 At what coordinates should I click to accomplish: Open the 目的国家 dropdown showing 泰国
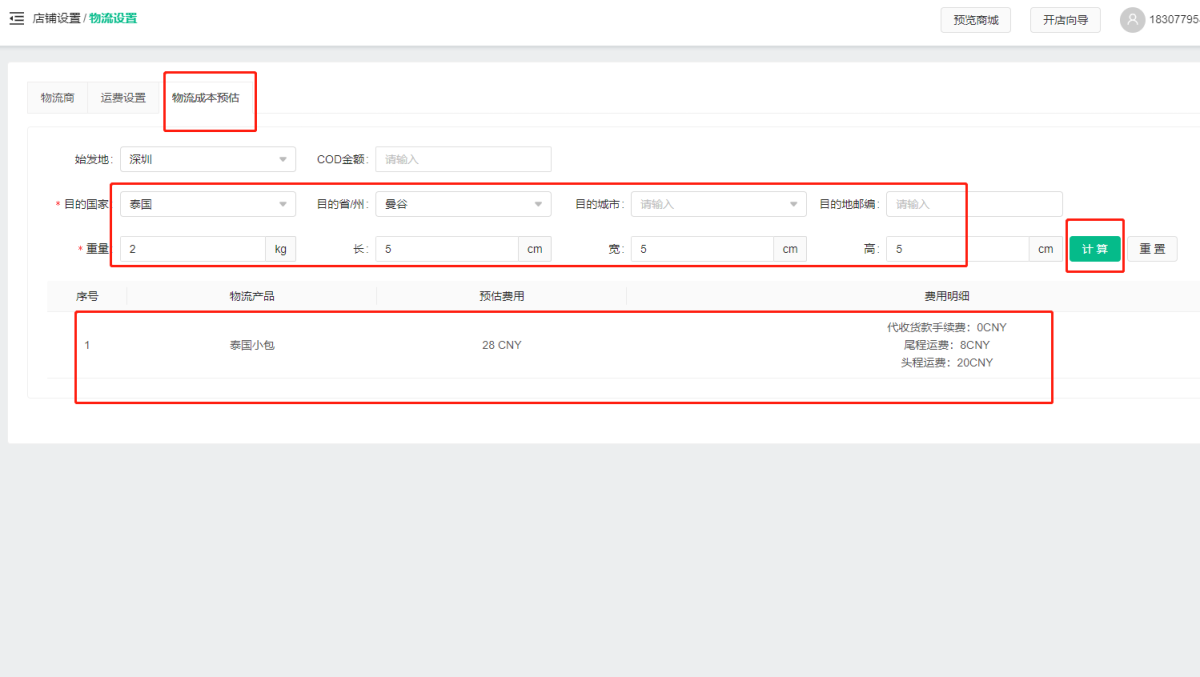[x=208, y=204]
